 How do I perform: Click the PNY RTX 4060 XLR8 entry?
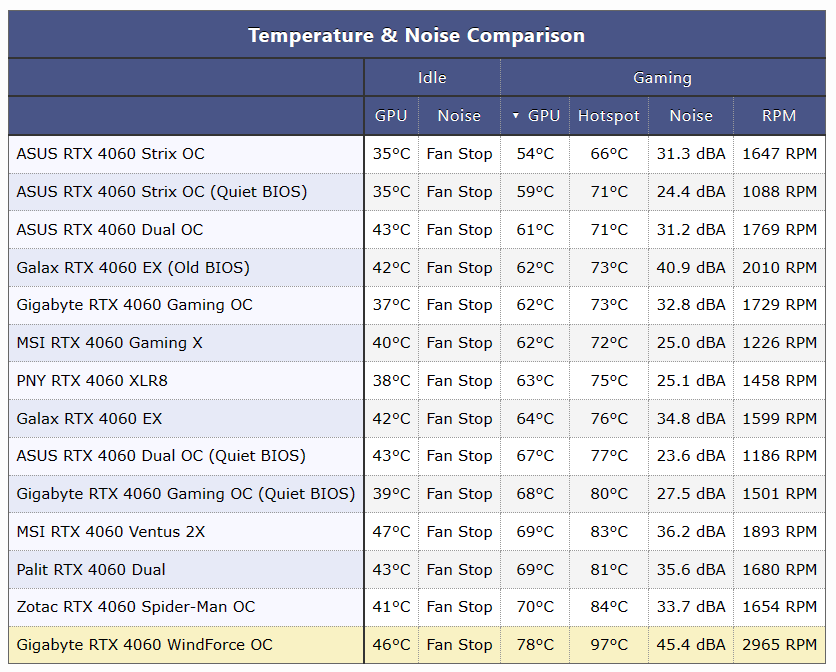(92, 381)
